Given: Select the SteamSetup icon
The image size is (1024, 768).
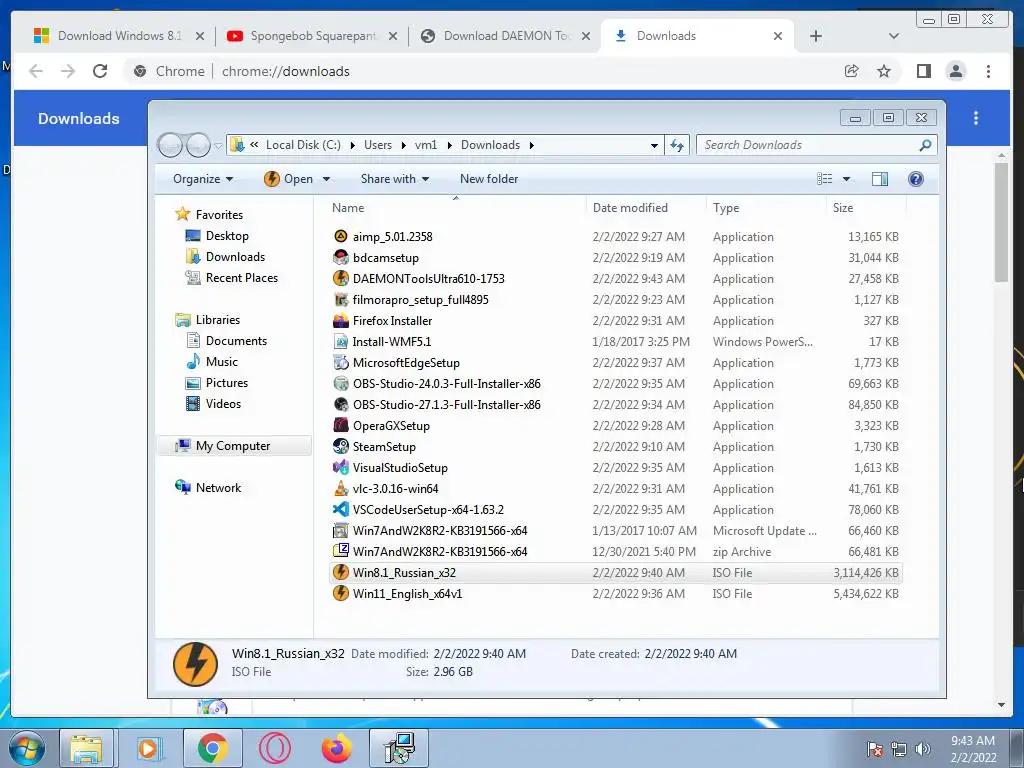Looking at the screenshot, I should [x=340, y=447].
